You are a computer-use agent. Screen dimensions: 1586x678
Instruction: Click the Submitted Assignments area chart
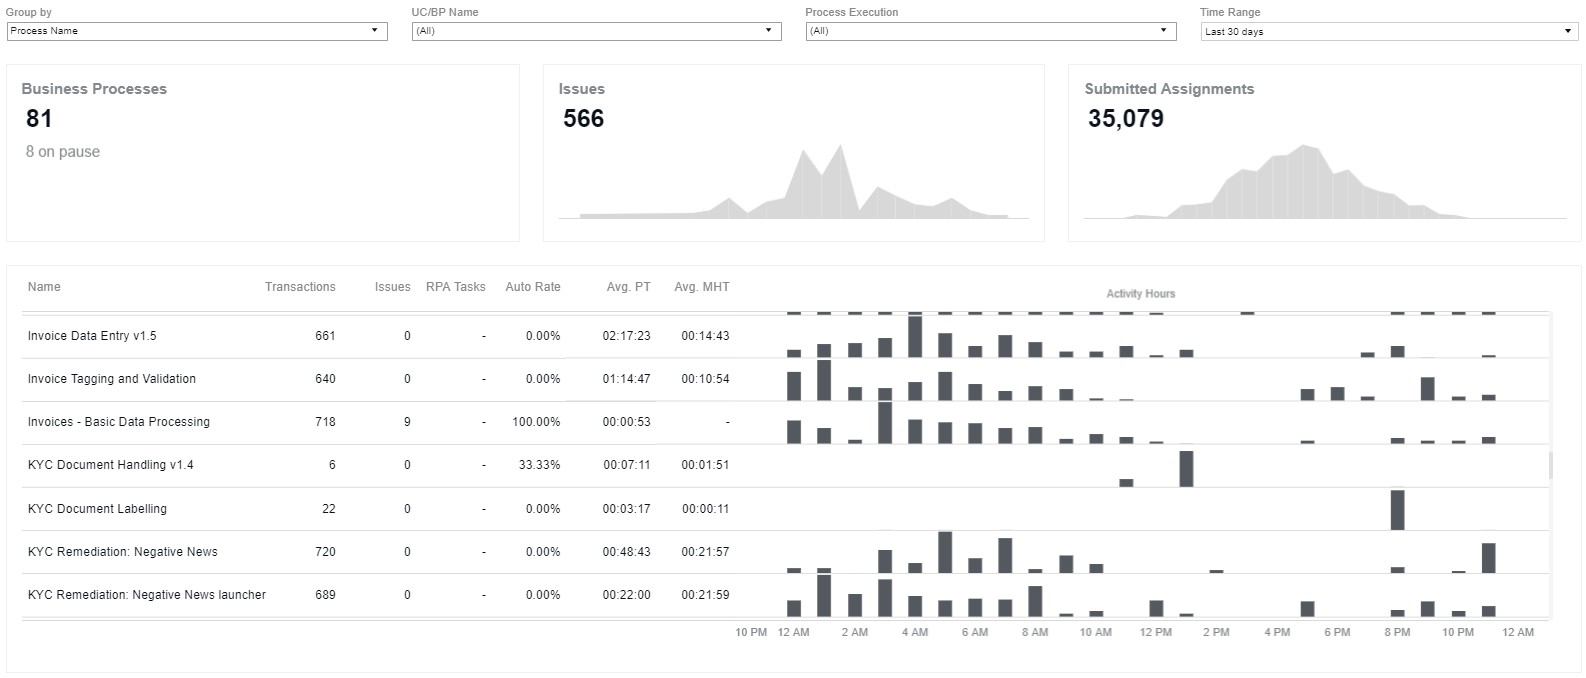[x=1325, y=182]
